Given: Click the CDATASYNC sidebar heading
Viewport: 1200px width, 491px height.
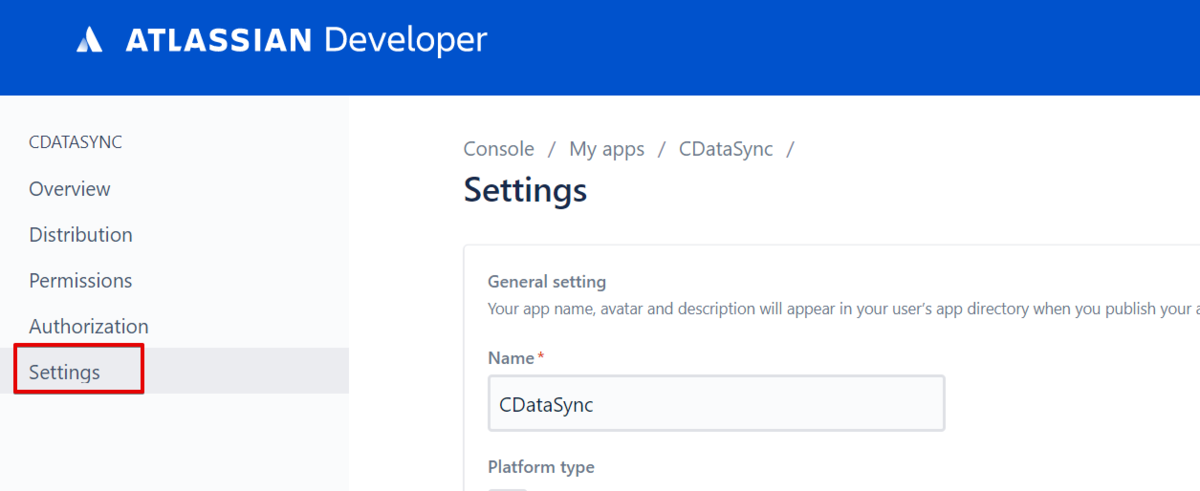Looking at the screenshot, I should point(76,142).
